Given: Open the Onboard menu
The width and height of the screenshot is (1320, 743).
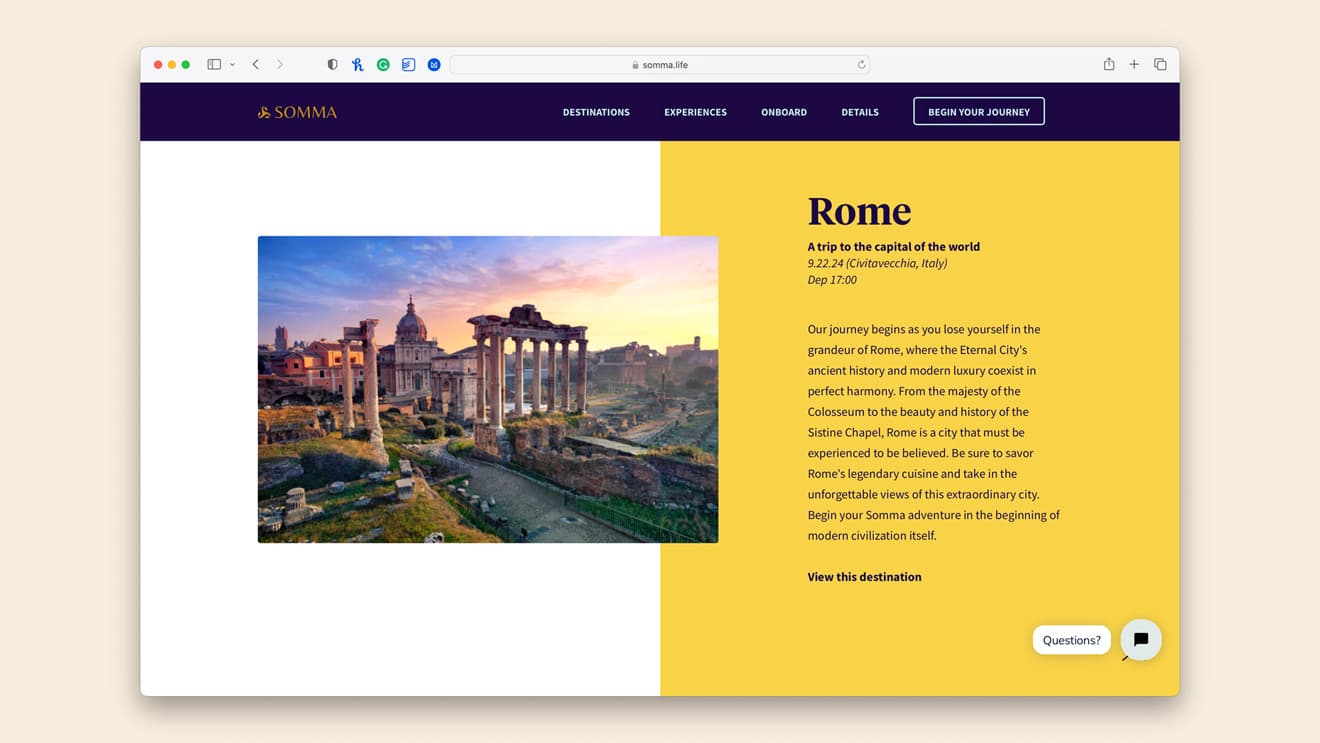Looking at the screenshot, I should pos(784,112).
